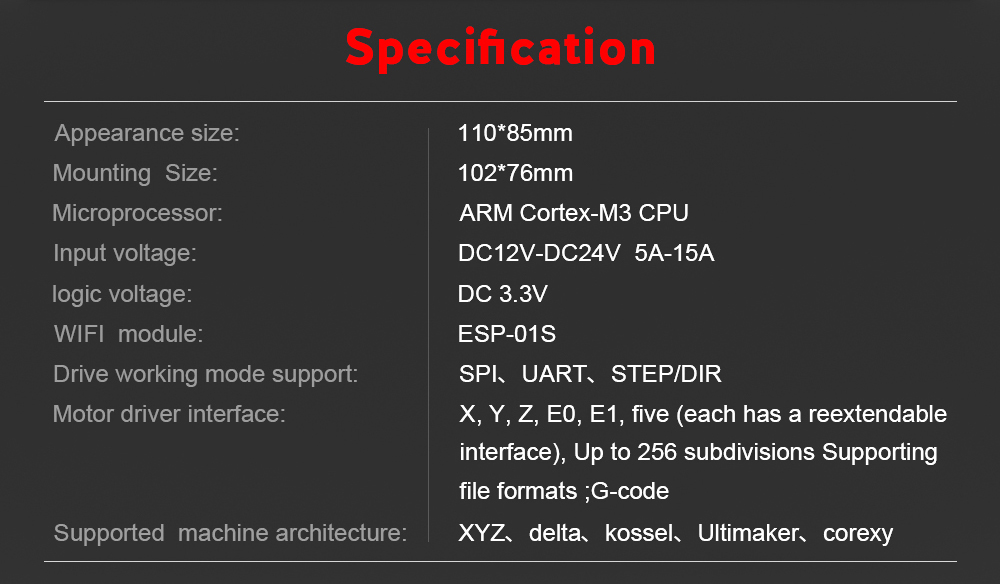The height and width of the screenshot is (584, 1000).
Task: Click the file formats ;G-code line
Action: 564,491
